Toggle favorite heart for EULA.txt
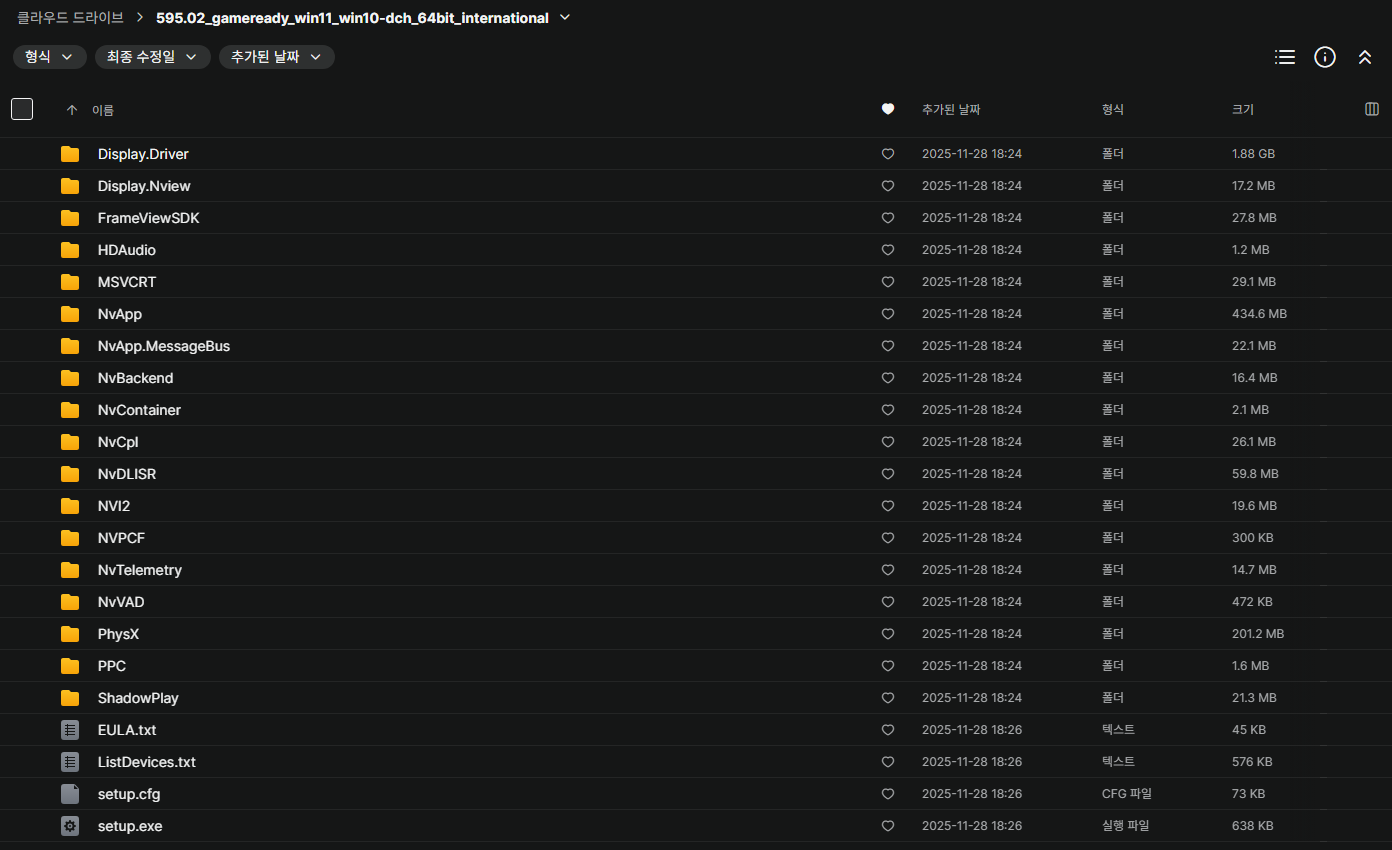 tap(888, 730)
